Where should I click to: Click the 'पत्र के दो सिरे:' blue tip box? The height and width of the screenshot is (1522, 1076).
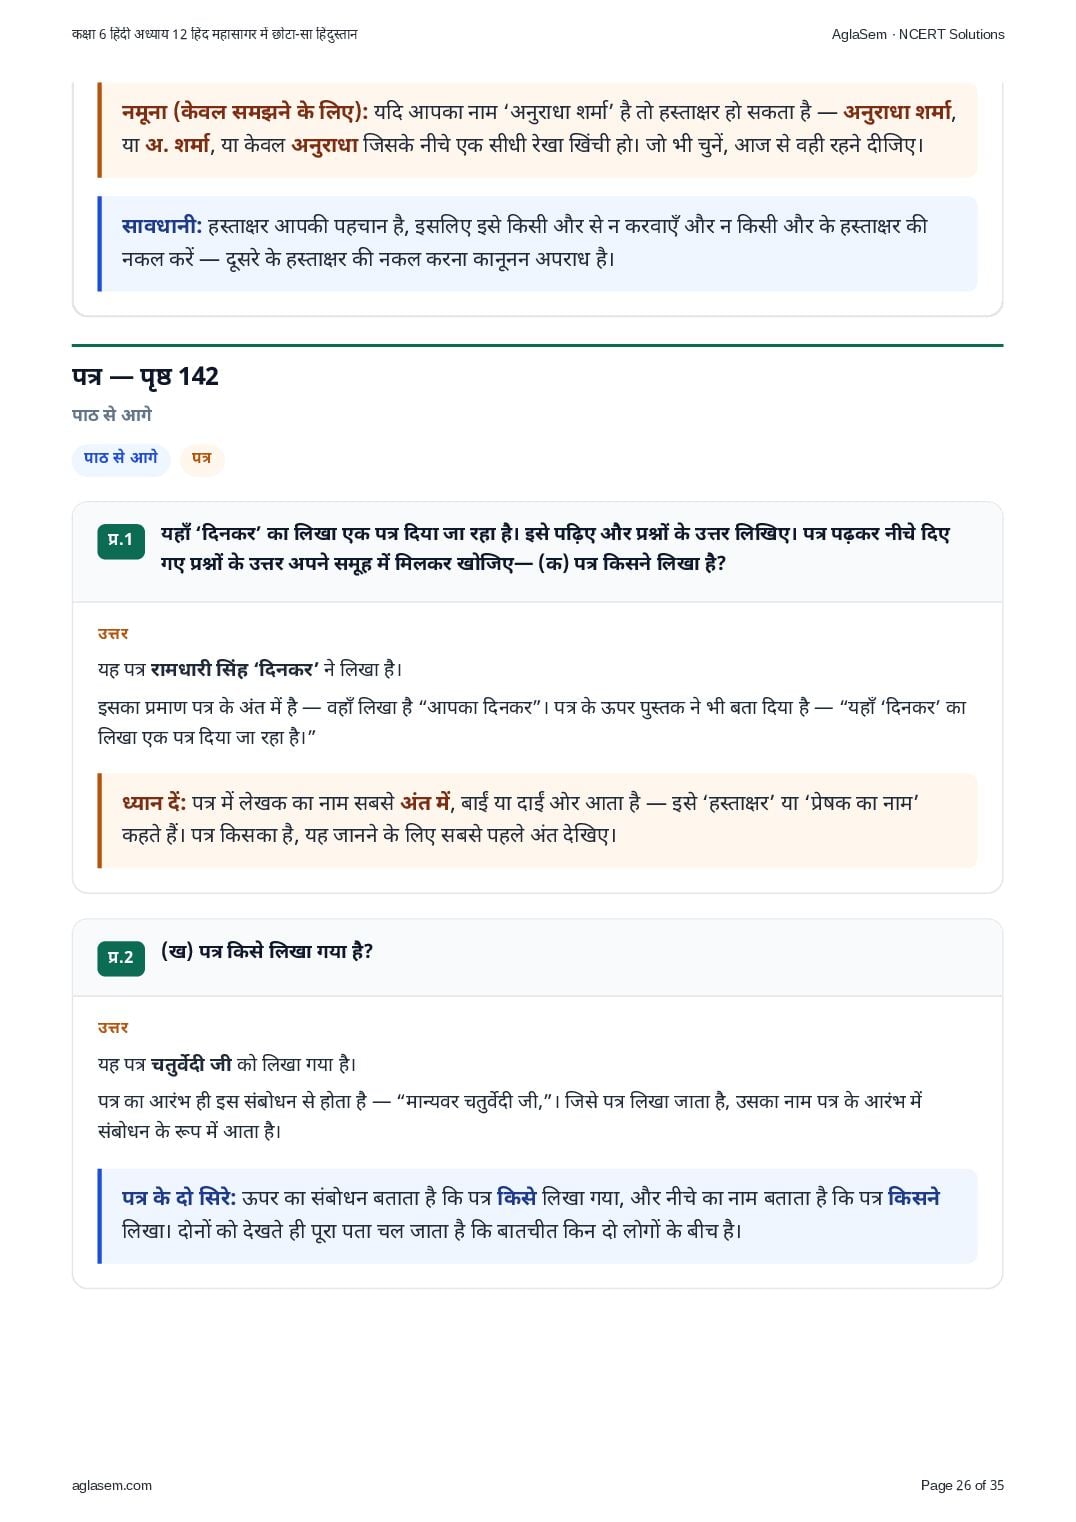[537, 1215]
